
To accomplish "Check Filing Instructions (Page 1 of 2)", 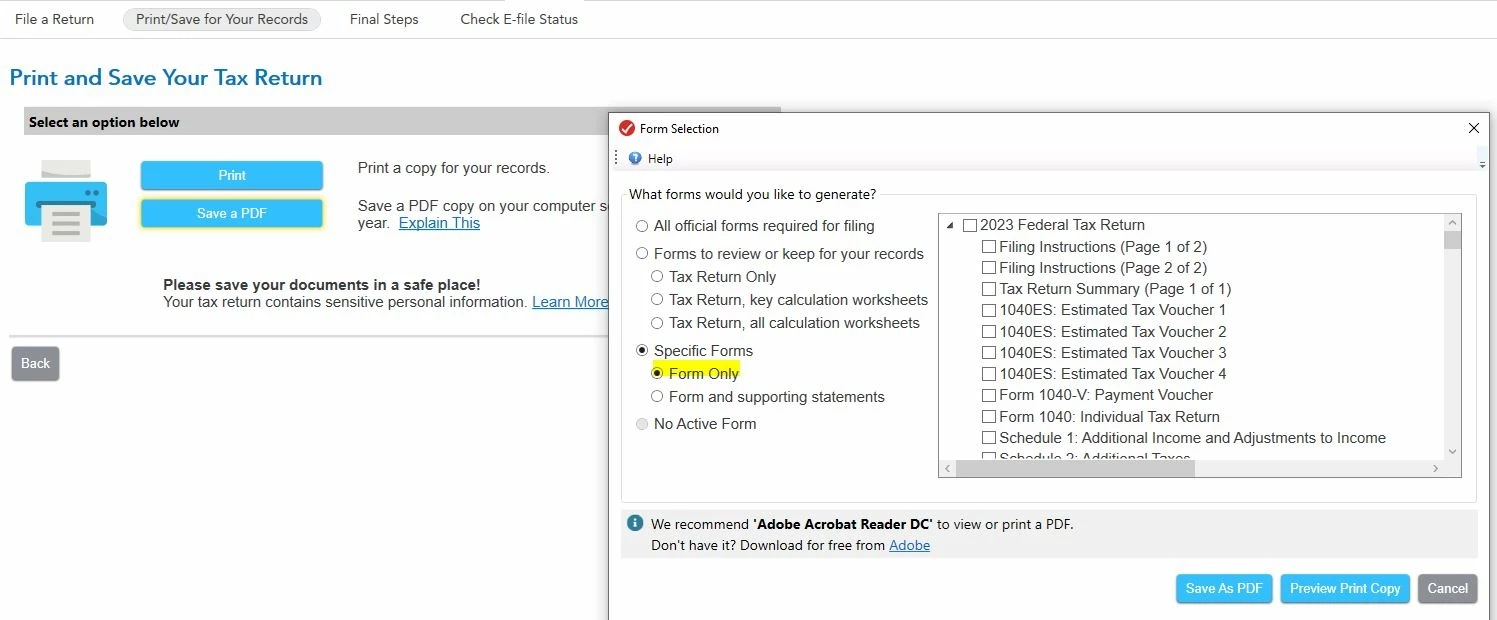I will (989, 247).
